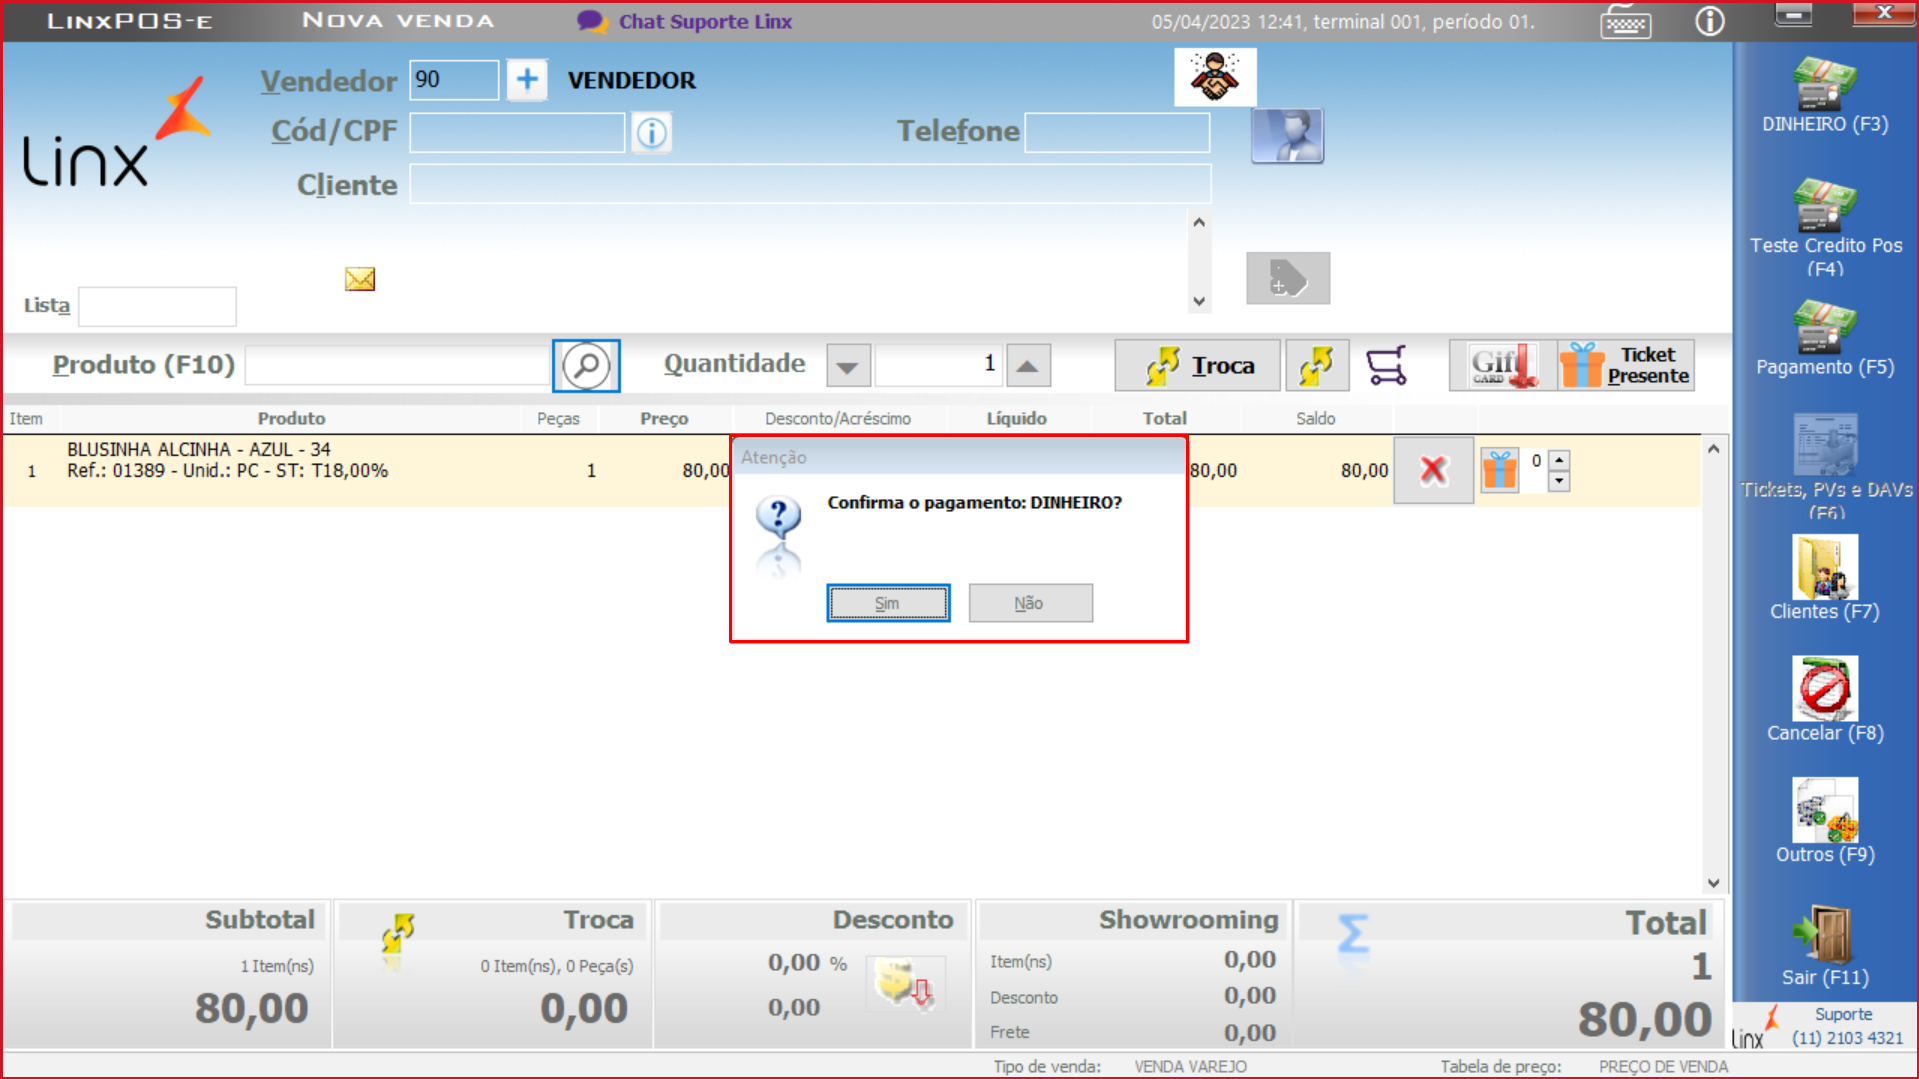This screenshot has width=1919, height=1079.
Task: Click the envelope mail icon
Action: pos(360,279)
